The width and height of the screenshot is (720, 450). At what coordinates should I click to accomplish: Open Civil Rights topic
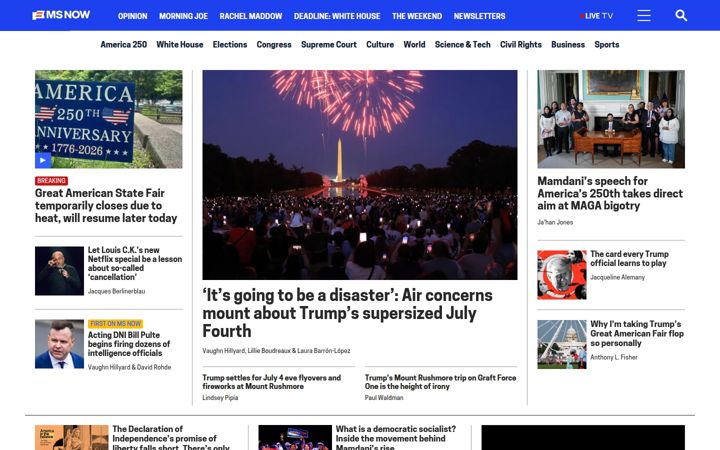[521, 45]
